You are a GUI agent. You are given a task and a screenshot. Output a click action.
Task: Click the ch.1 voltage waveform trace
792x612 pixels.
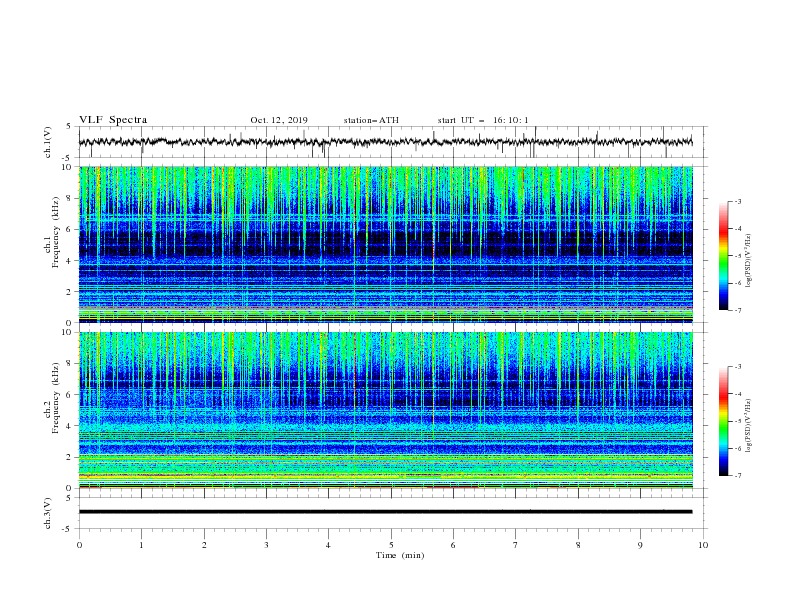click(x=385, y=142)
